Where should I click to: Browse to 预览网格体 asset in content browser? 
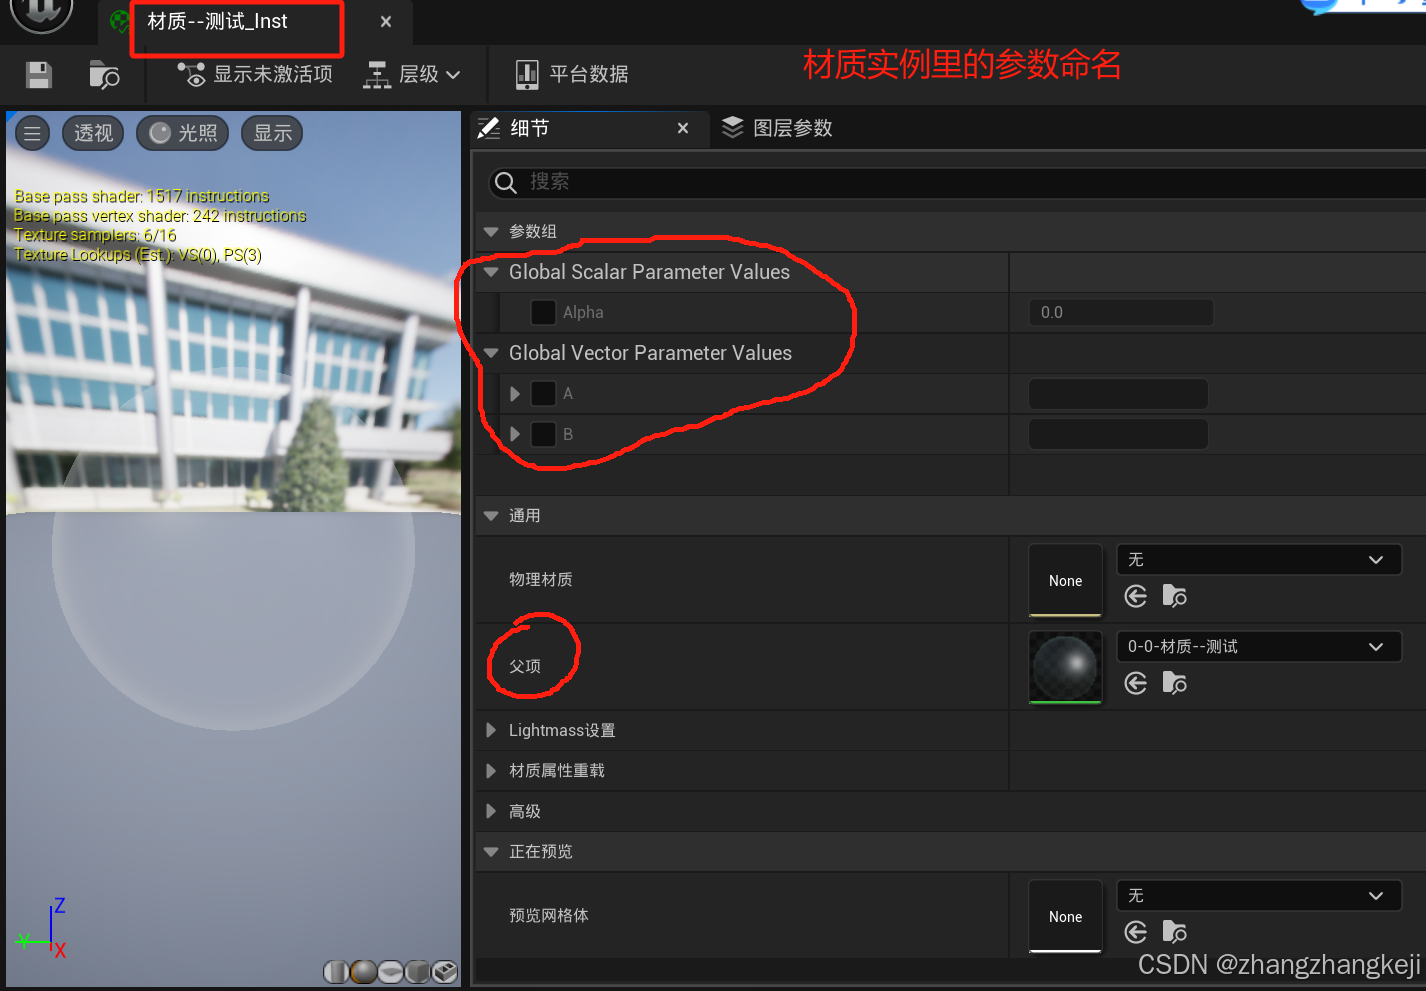point(1175,932)
